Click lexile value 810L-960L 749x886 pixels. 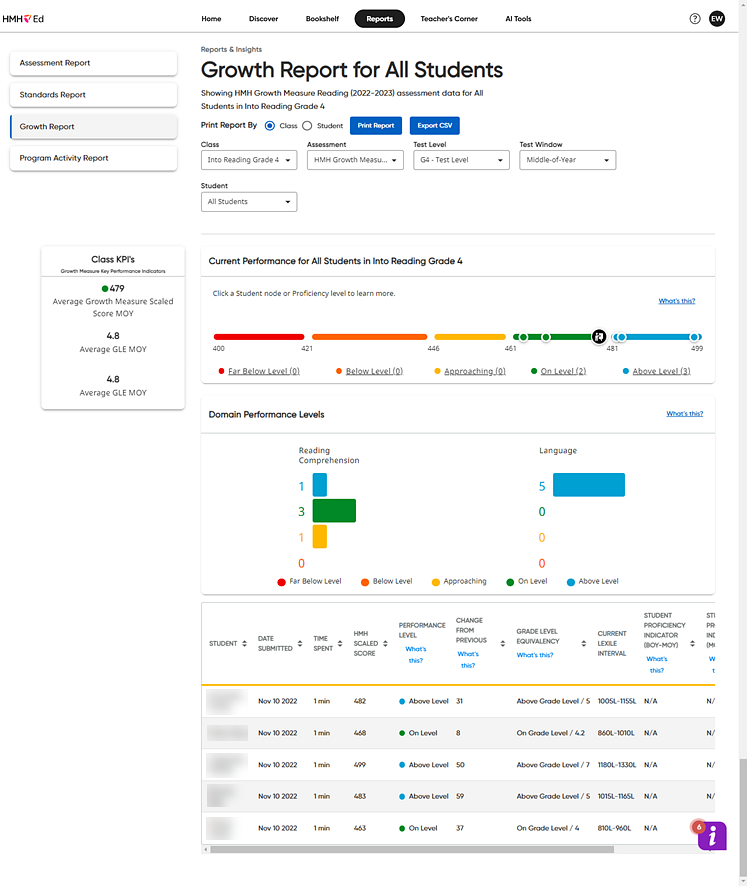click(615, 828)
